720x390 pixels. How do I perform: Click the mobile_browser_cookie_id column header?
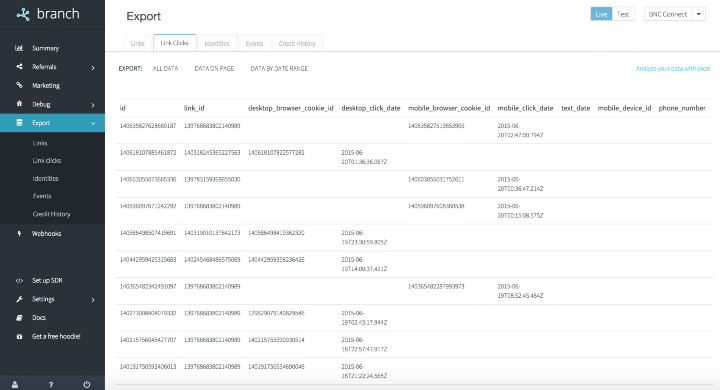(x=449, y=108)
